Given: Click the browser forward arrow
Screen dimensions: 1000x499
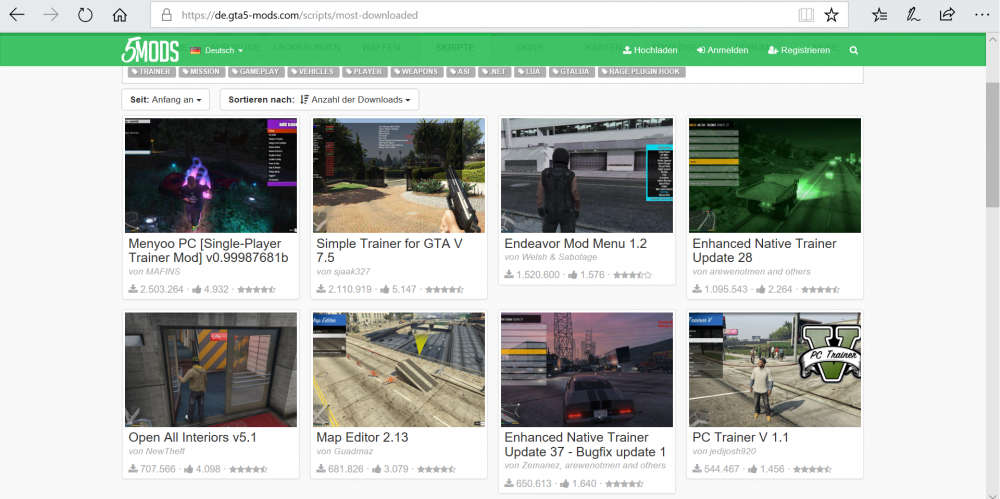Looking at the screenshot, I should pyautogui.click(x=51, y=15).
